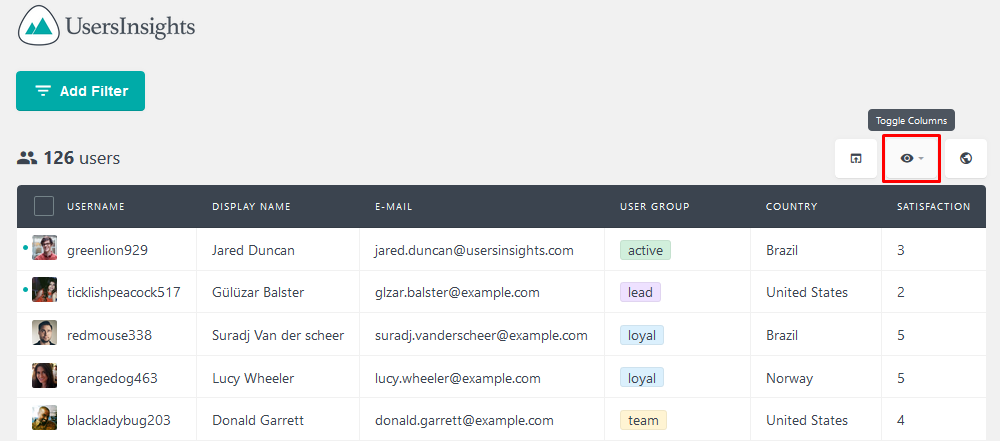Click glzar.balster@example.com email

point(457,292)
